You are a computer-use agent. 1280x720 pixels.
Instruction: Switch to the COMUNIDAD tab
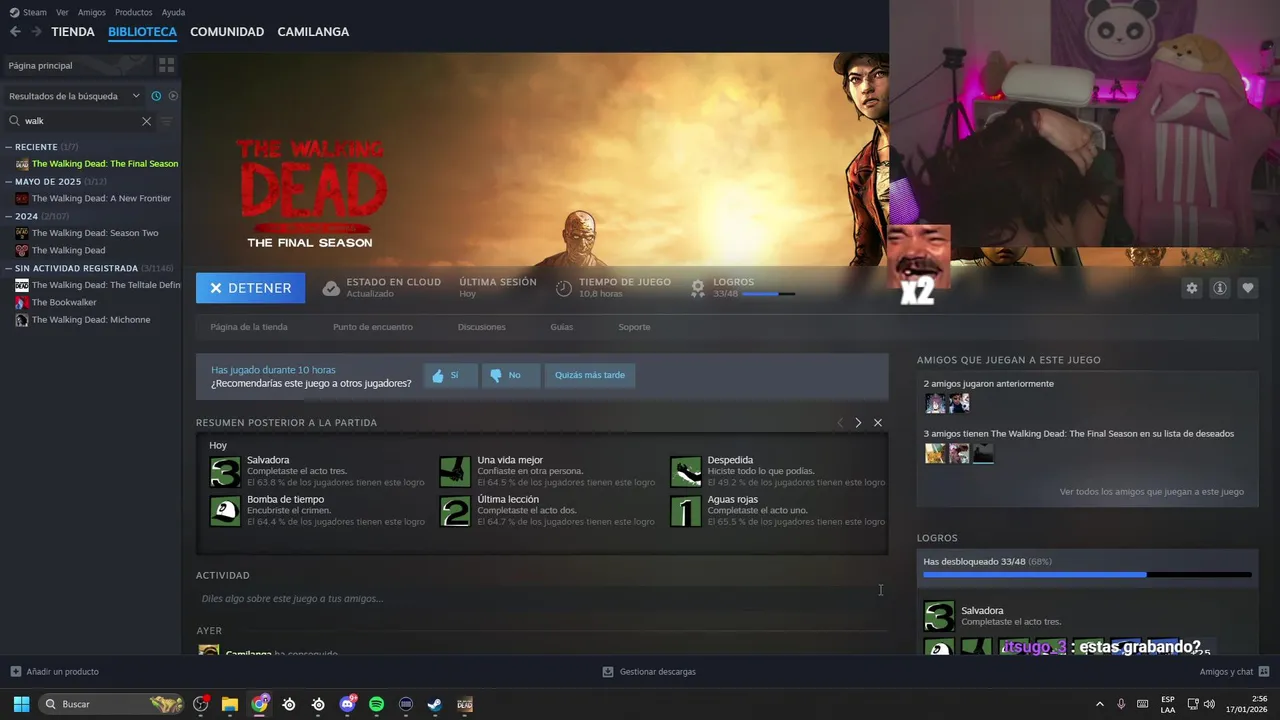[227, 32]
